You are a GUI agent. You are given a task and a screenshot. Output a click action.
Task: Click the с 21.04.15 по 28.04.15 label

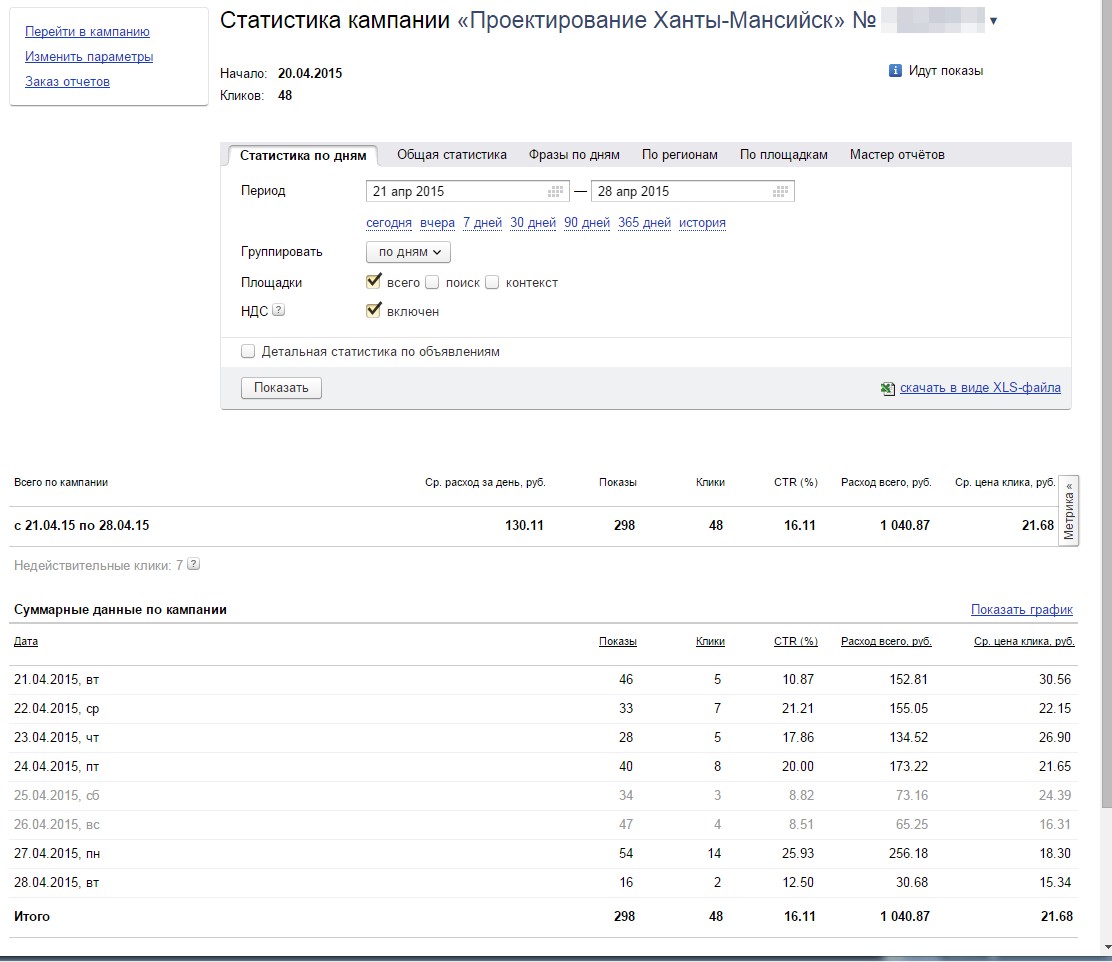(x=82, y=526)
